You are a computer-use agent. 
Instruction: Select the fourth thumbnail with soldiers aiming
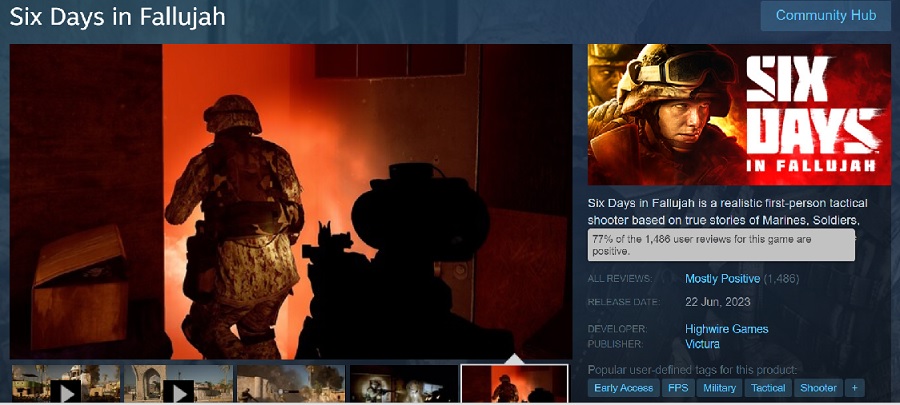pyautogui.click(x=404, y=383)
